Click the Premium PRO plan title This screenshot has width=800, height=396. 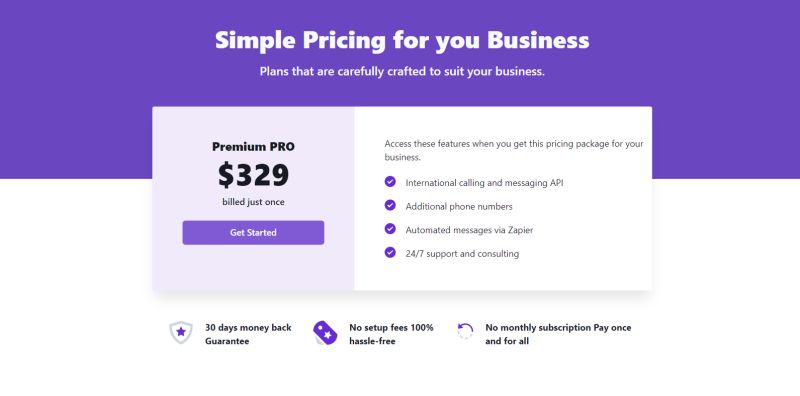coord(254,146)
